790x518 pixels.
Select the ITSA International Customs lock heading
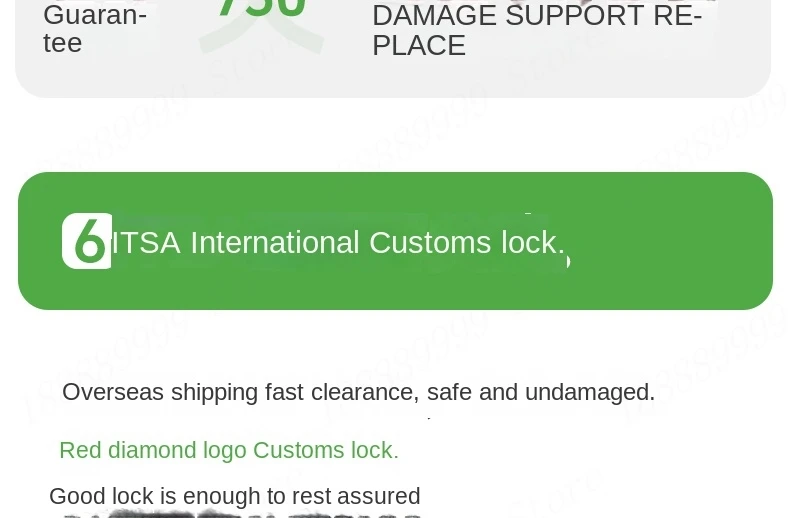(338, 242)
